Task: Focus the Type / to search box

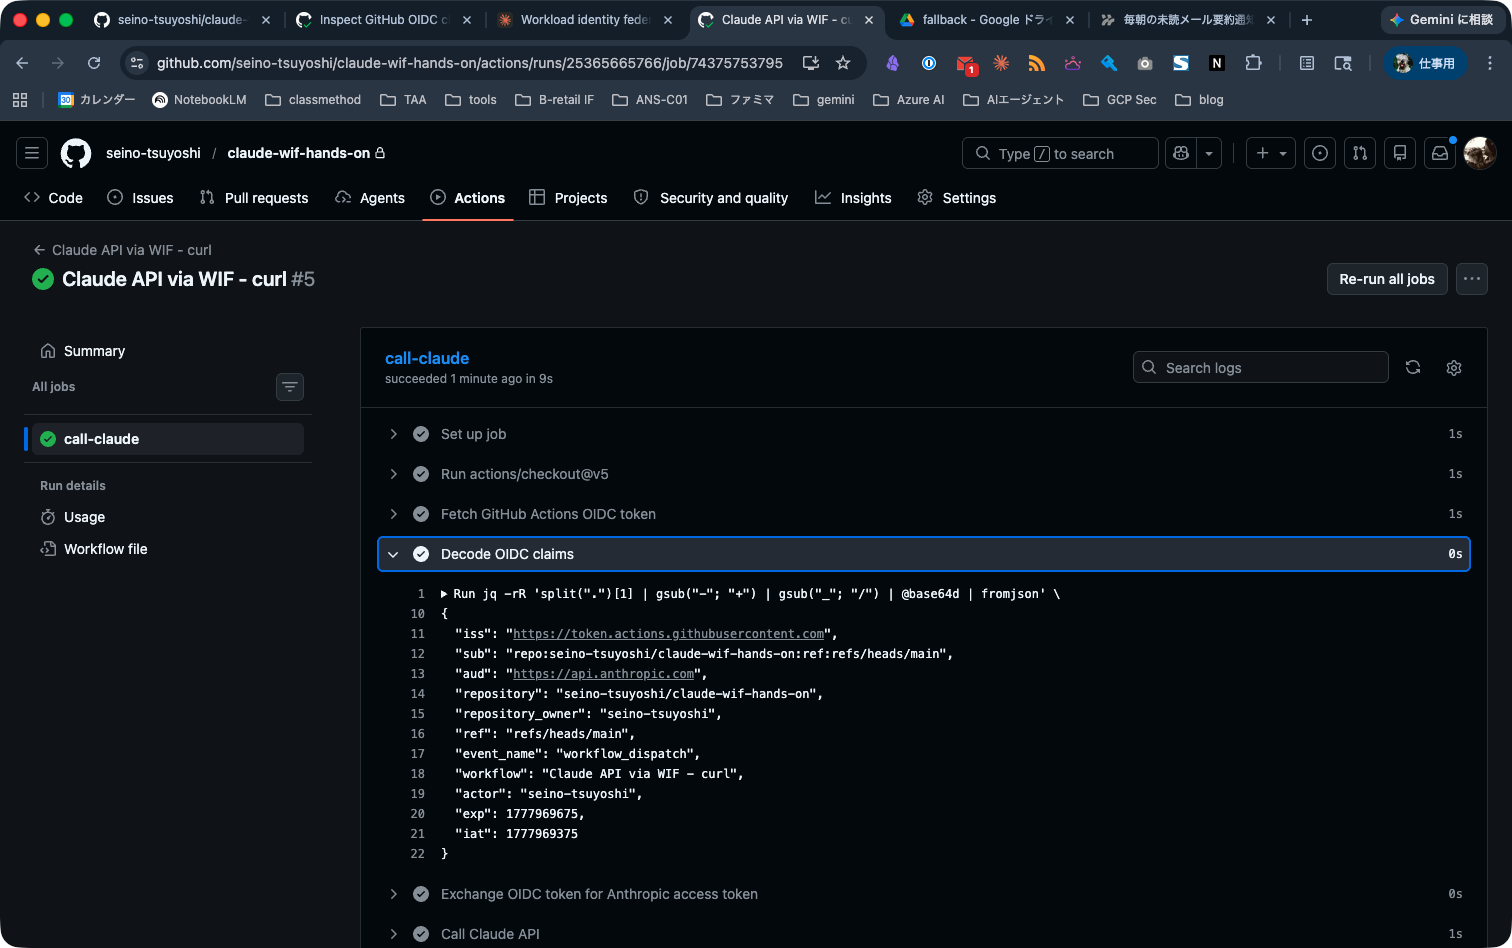Action: tap(1060, 153)
